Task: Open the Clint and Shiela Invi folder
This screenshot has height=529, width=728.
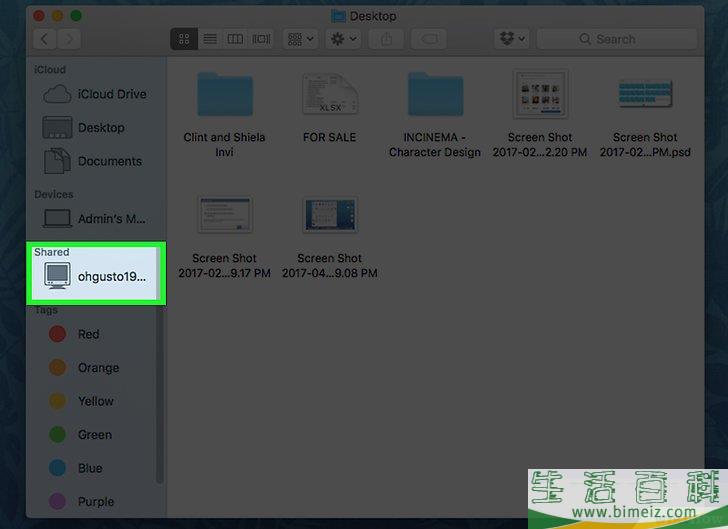Action: pyautogui.click(x=224, y=95)
